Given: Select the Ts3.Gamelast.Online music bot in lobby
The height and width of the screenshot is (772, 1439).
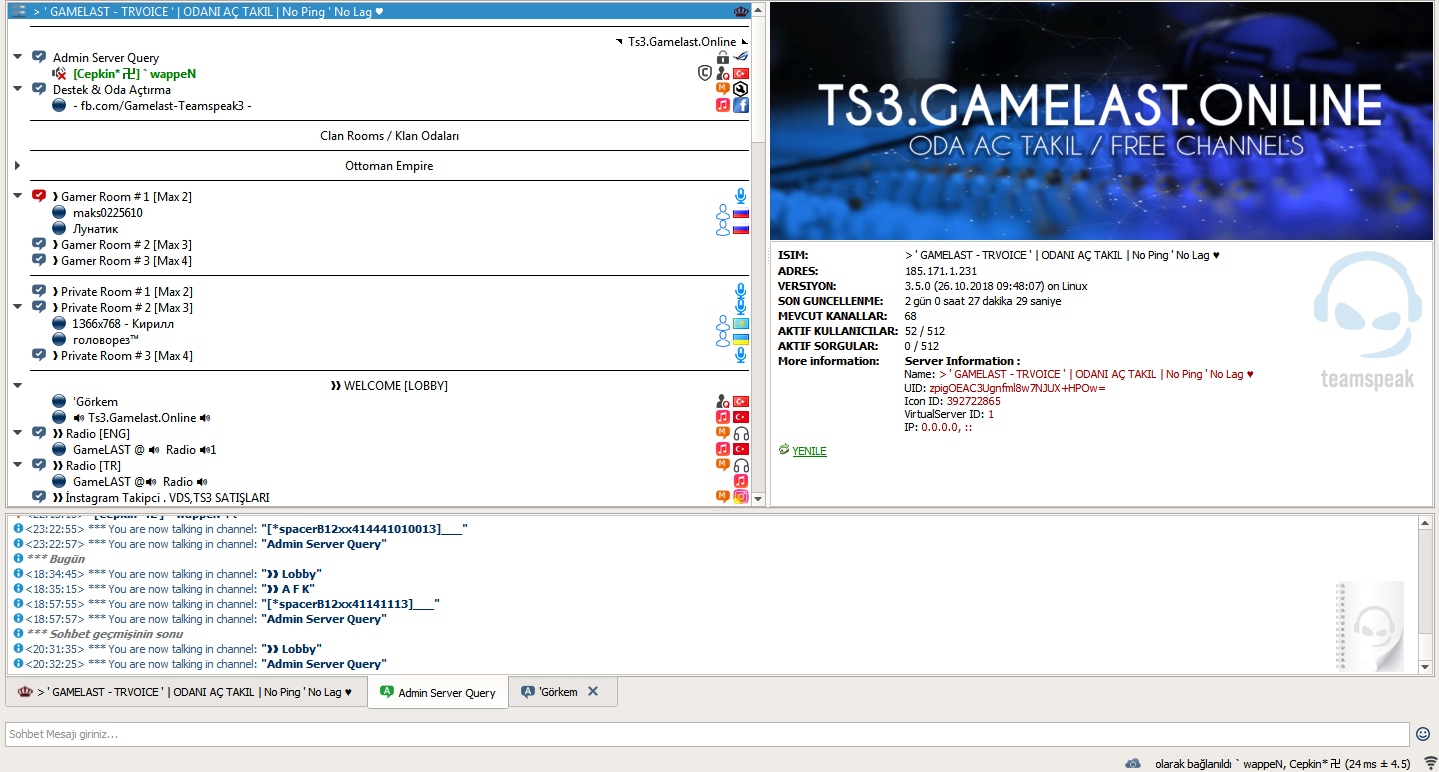Looking at the screenshot, I should pyautogui.click(x=142, y=418).
